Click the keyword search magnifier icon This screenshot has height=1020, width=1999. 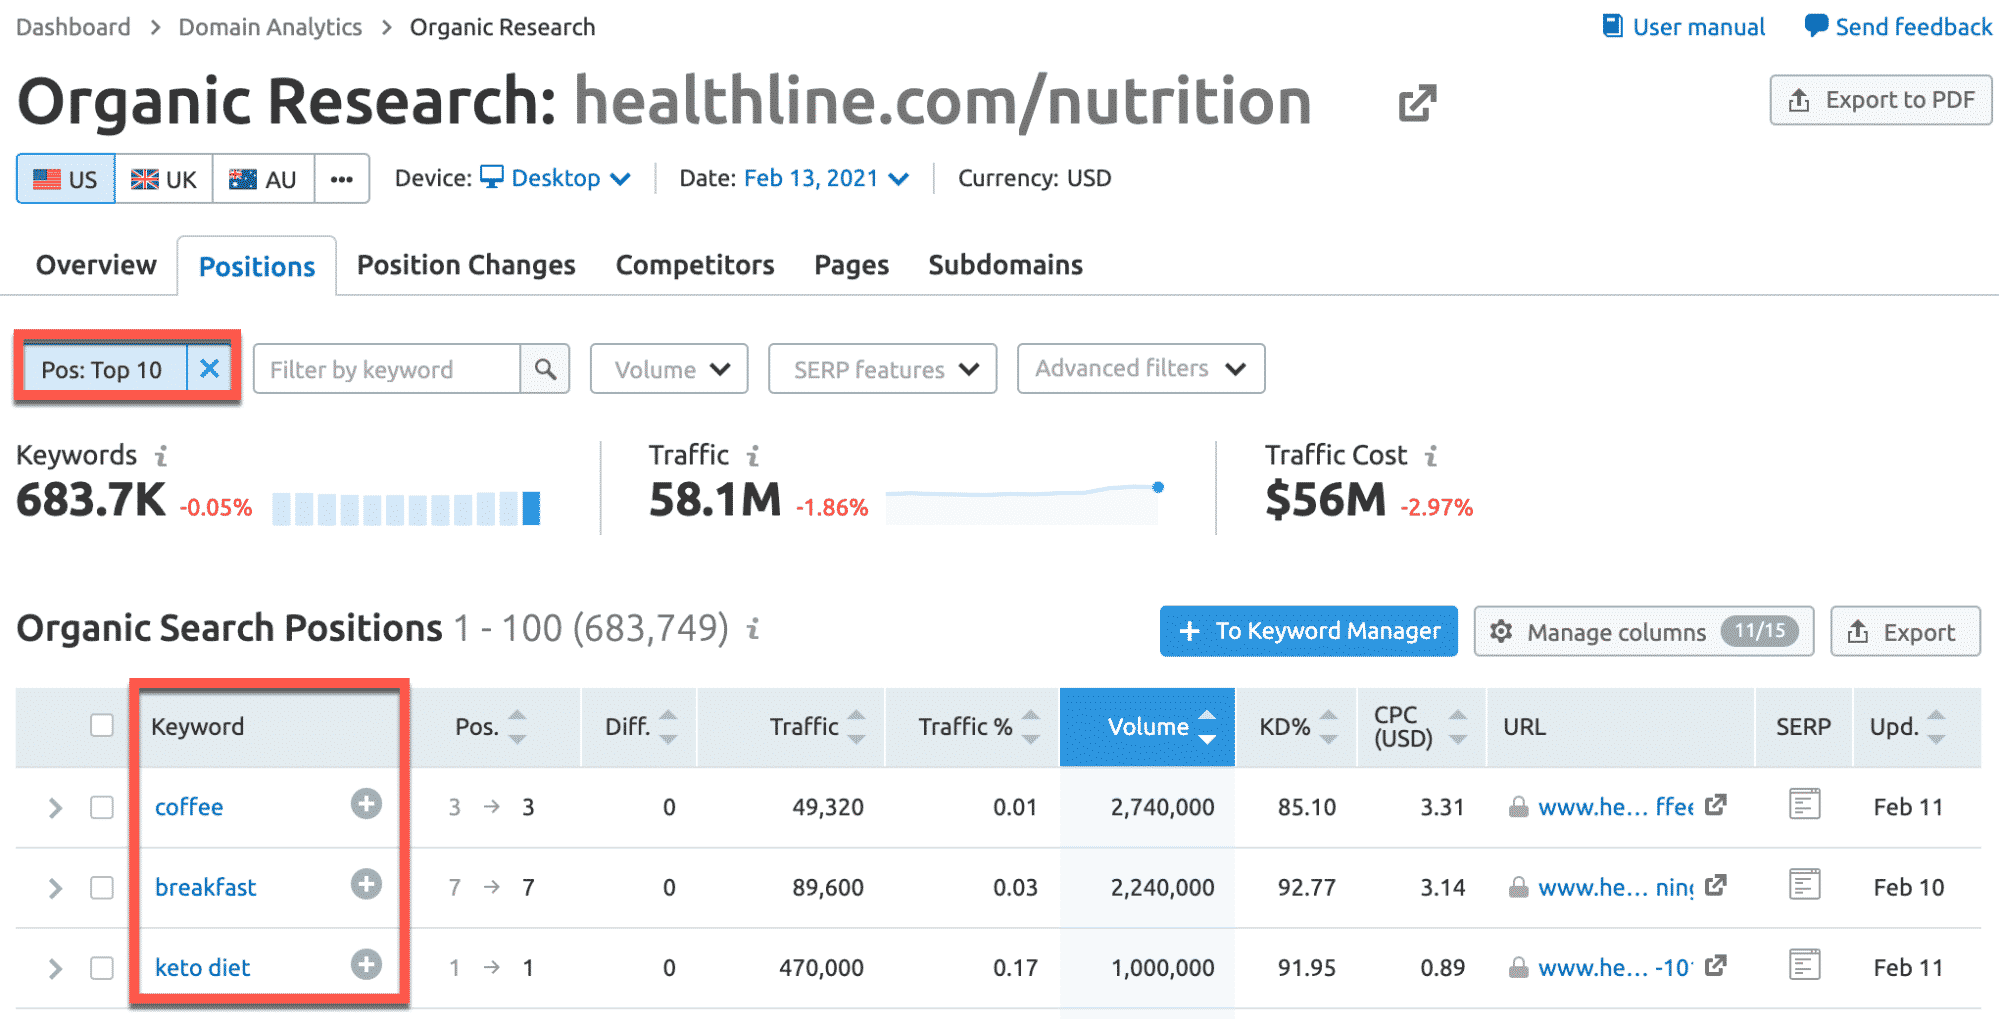(545, 369)
